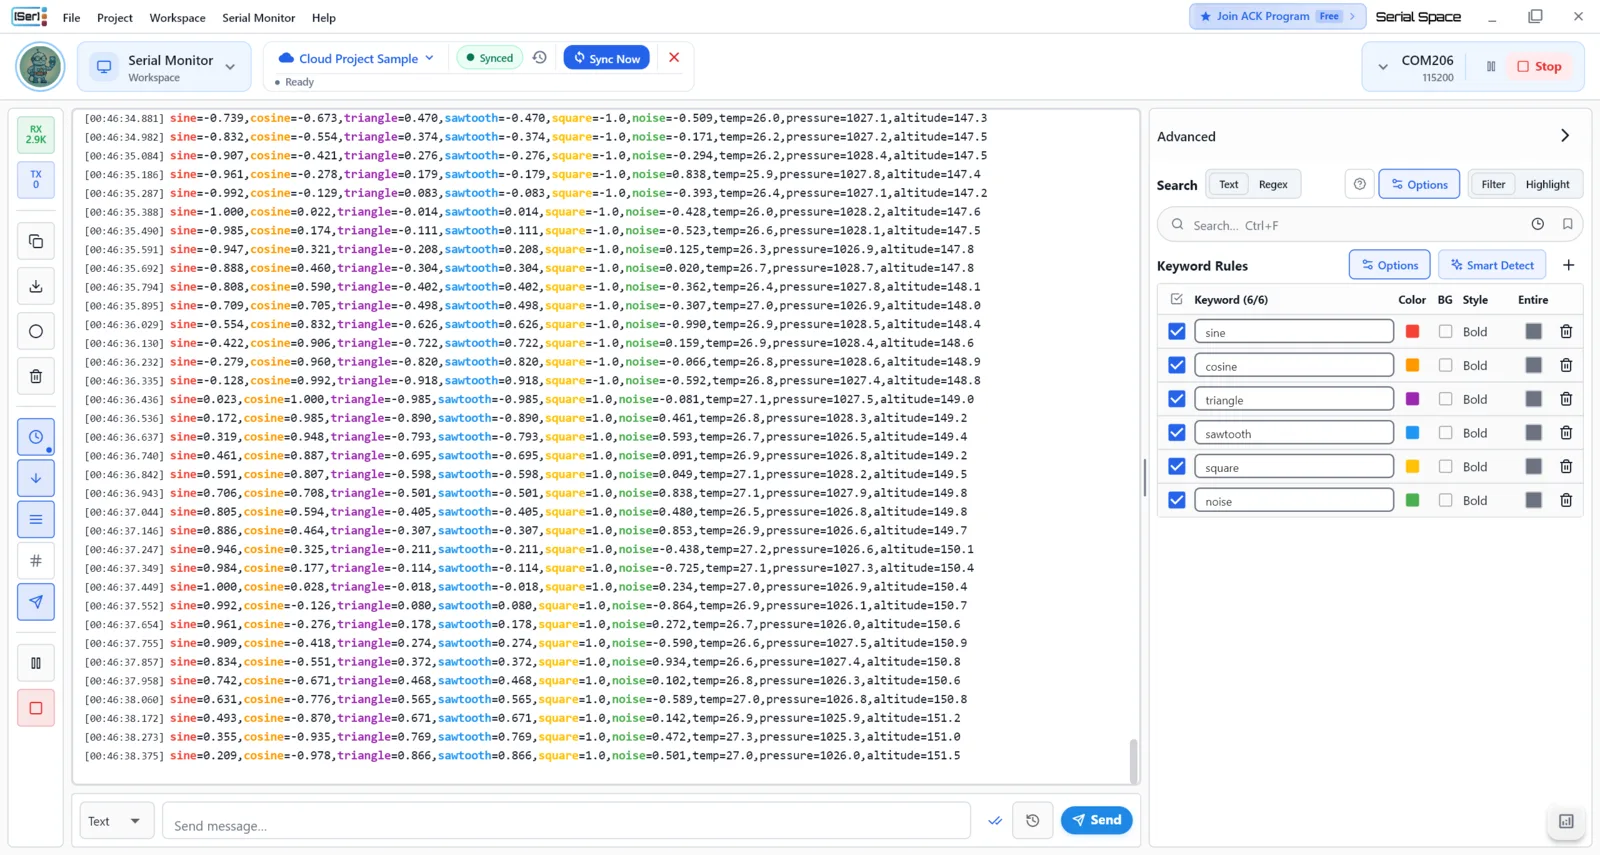Toggle the Keyword select-all checkbox header

pos(1177,299)
